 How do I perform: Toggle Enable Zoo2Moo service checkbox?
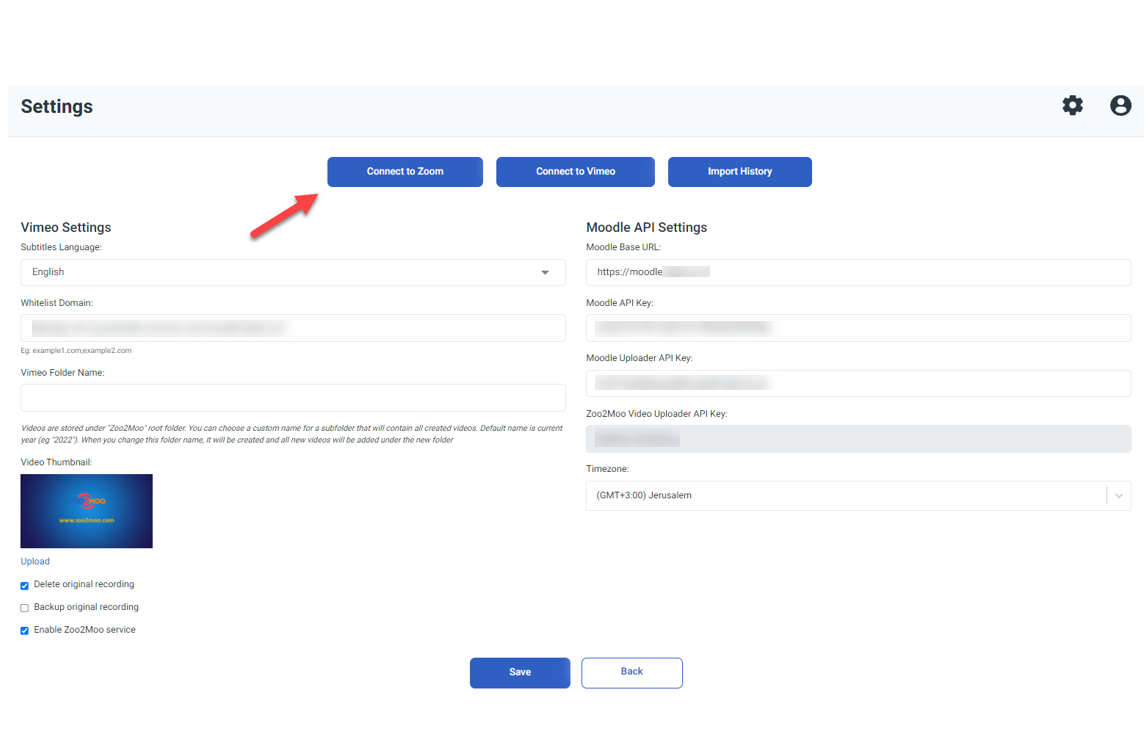point(24,631)
